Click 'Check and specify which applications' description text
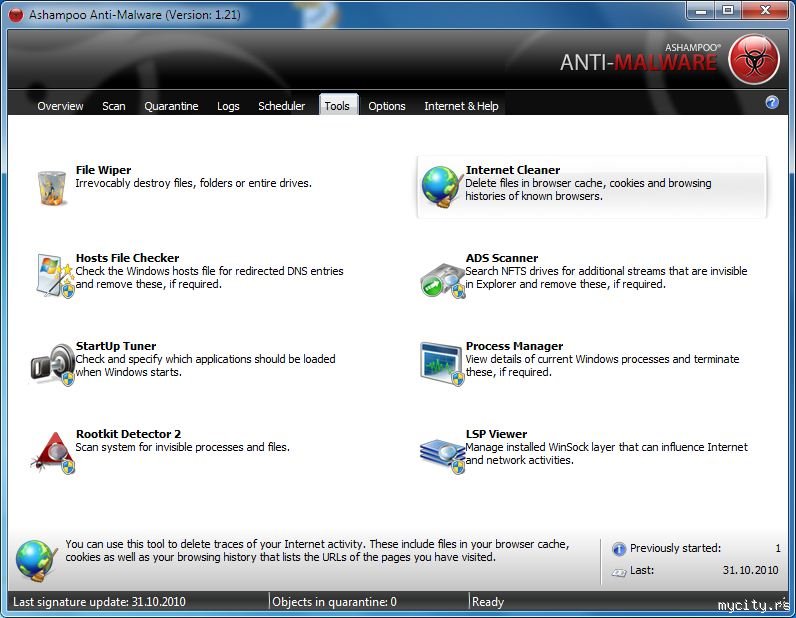 click(x=206, y=366)
